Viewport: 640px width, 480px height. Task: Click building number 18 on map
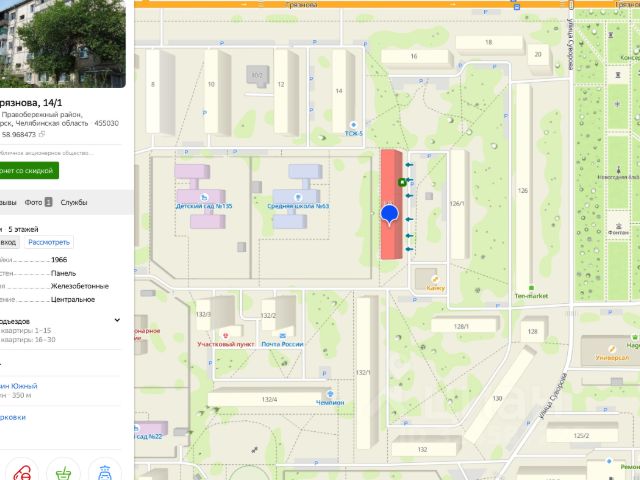click(x=489, y=42)
